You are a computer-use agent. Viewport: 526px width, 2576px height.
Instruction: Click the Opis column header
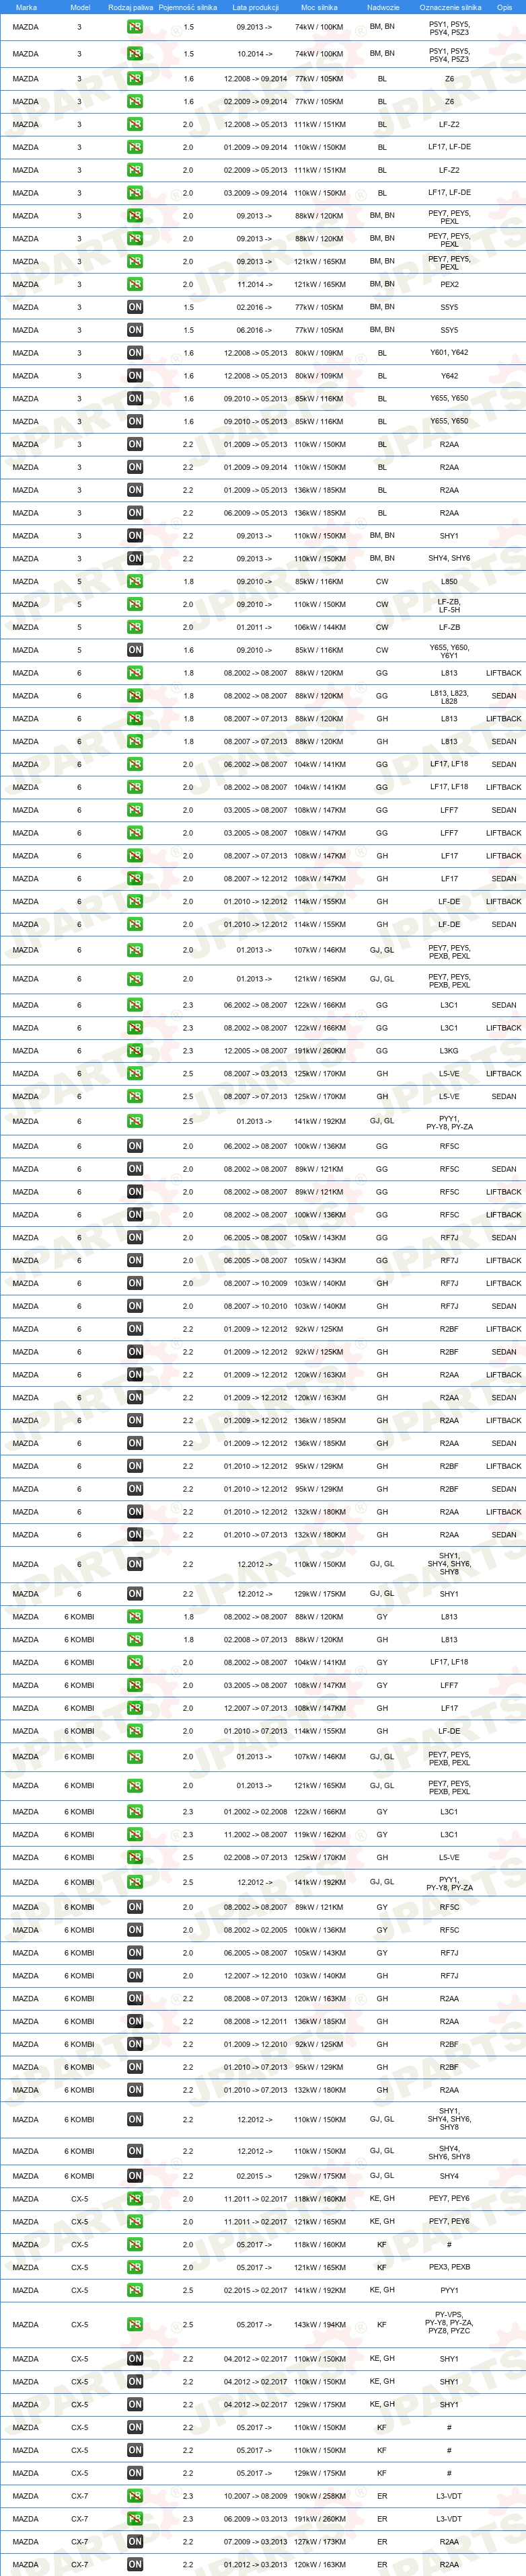click(x=504, y=7)
